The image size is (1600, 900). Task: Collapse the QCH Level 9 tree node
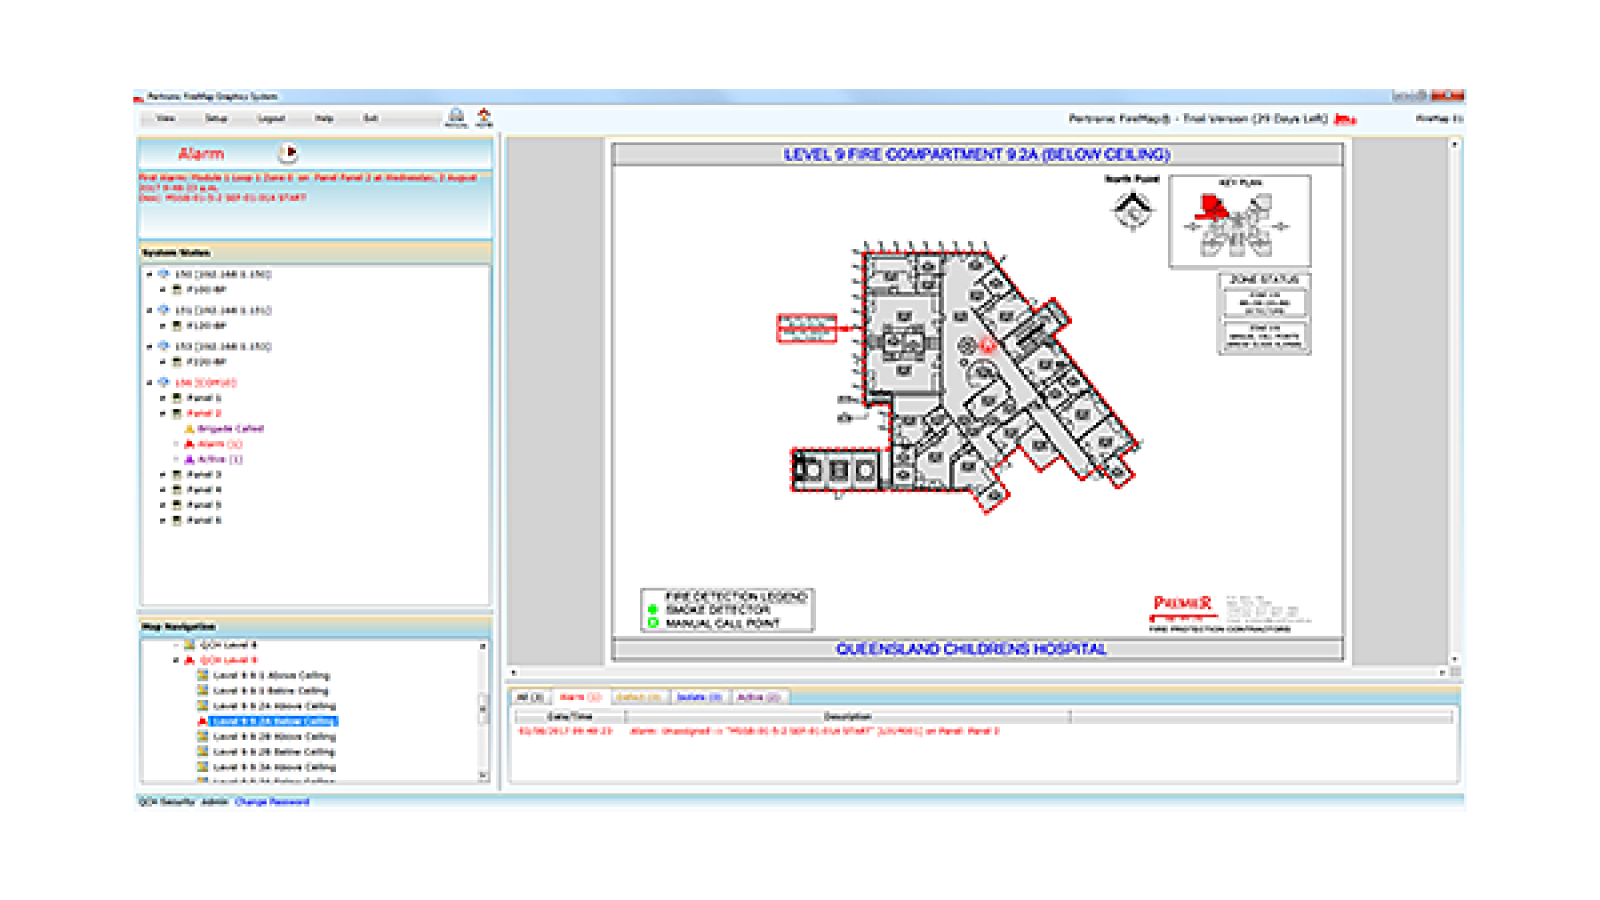pos(174,660)
